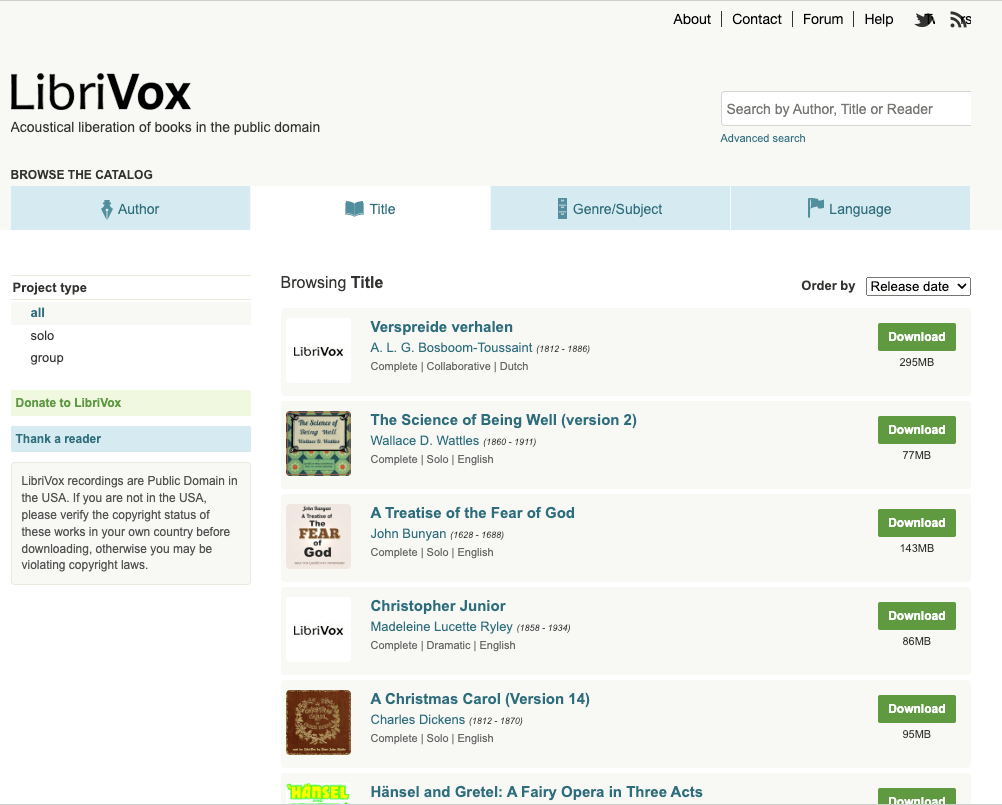The image size is (1002, 805).
Task: Download The Science of Being Well
Action: point(916,430)
